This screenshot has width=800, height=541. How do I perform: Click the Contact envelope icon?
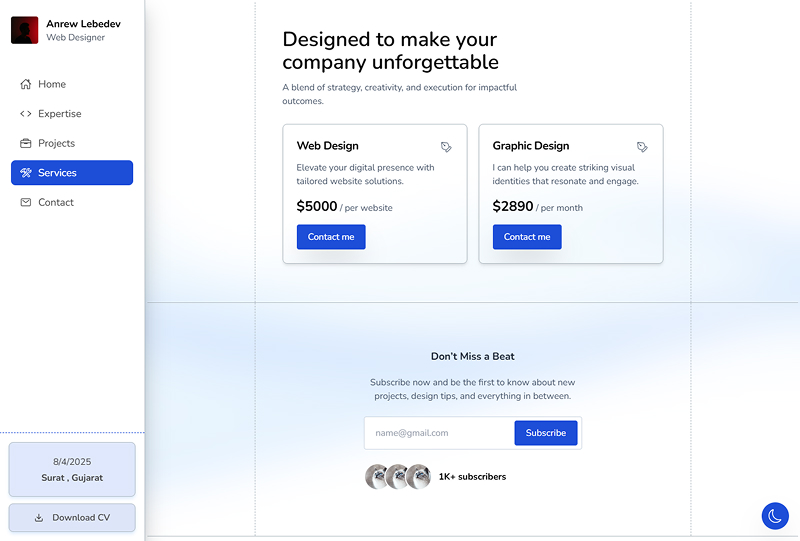[26, 203]
